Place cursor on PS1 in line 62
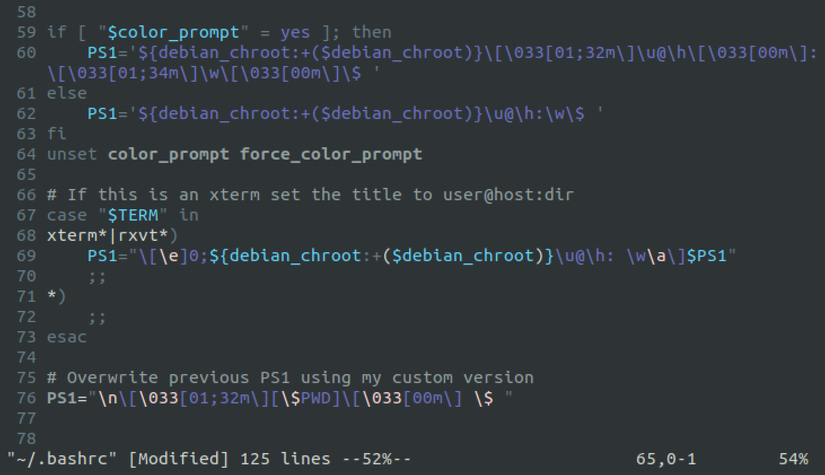The height and width of the screenshot is (475, 825). click(101, 113)
